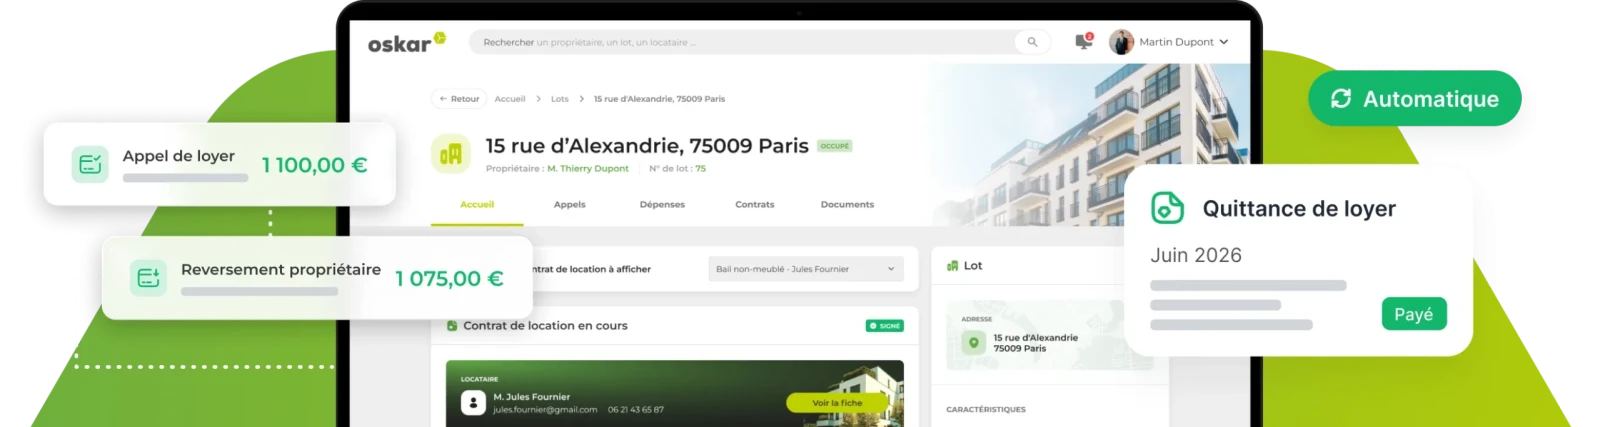The image size is (1600, 427).
Task: Focus the Rechercher search field
Action: pyautogui.click(x=760, y=42)
